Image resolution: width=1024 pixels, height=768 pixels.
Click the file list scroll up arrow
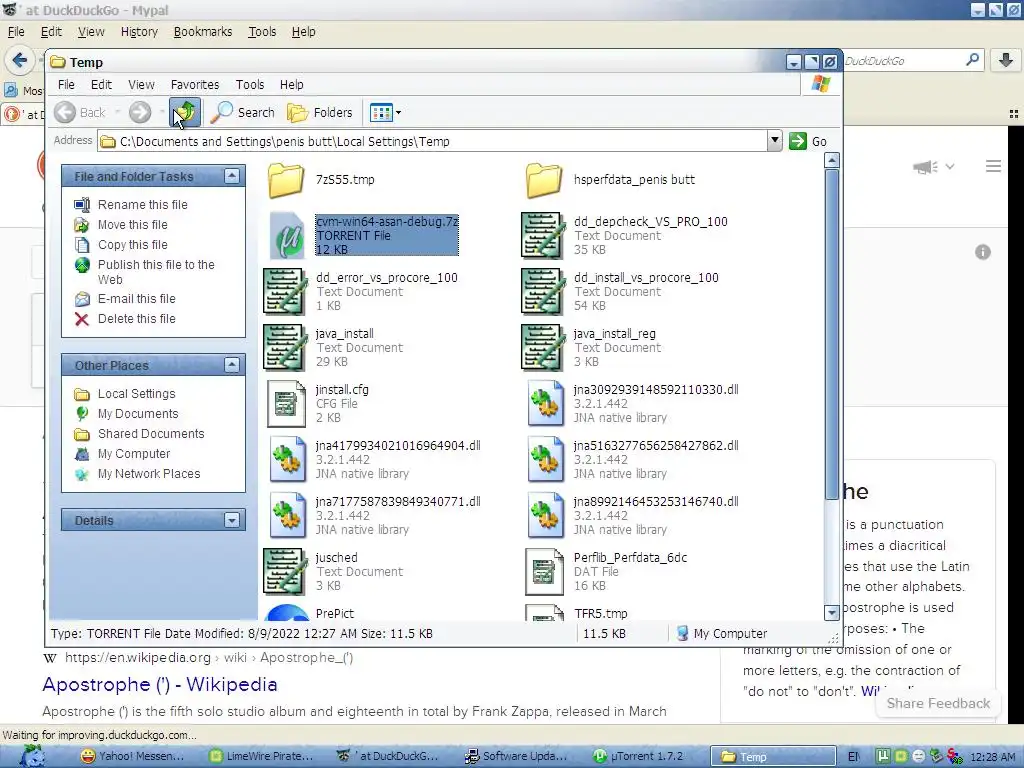click(x=831, y=160)
